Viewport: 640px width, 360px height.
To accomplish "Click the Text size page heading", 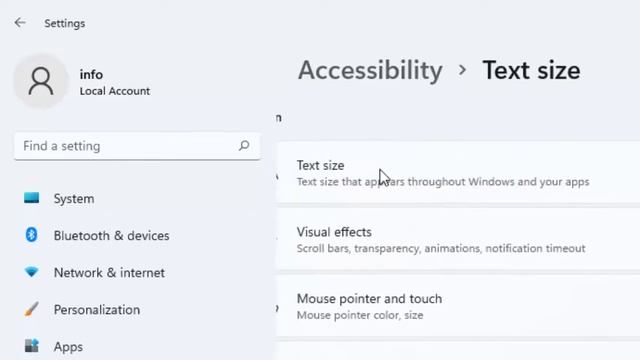I will [531, 71].
